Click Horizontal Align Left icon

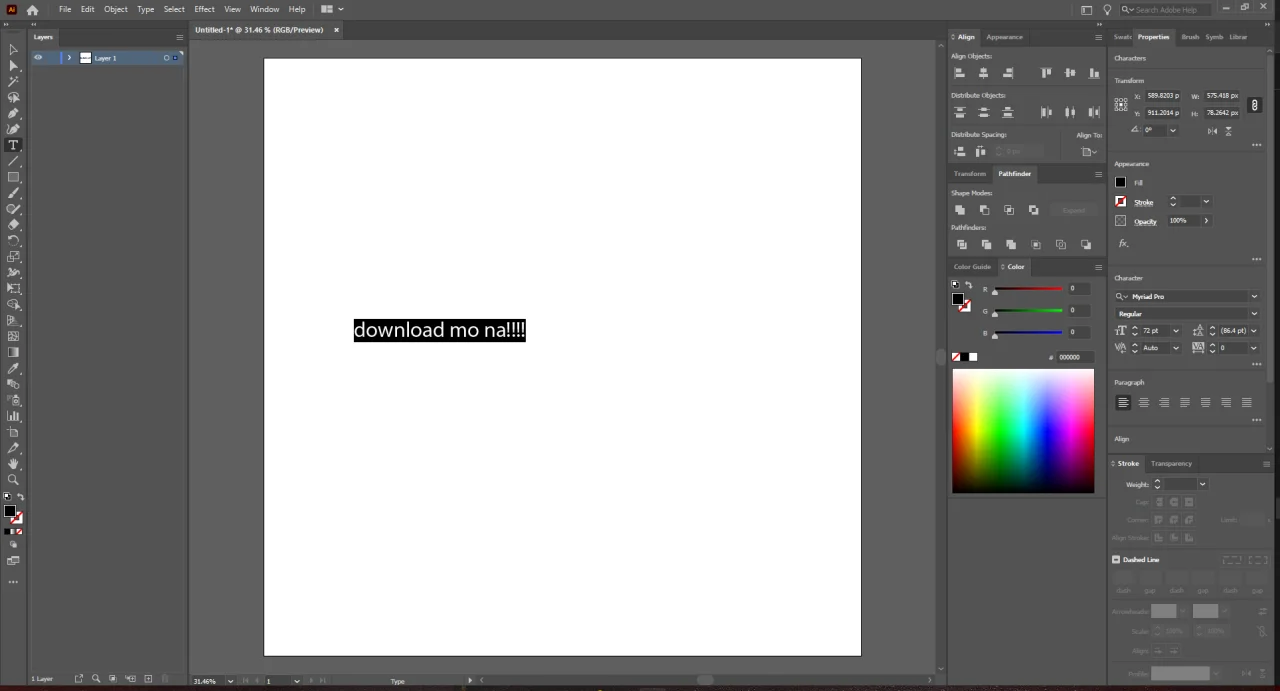(959, 73)
